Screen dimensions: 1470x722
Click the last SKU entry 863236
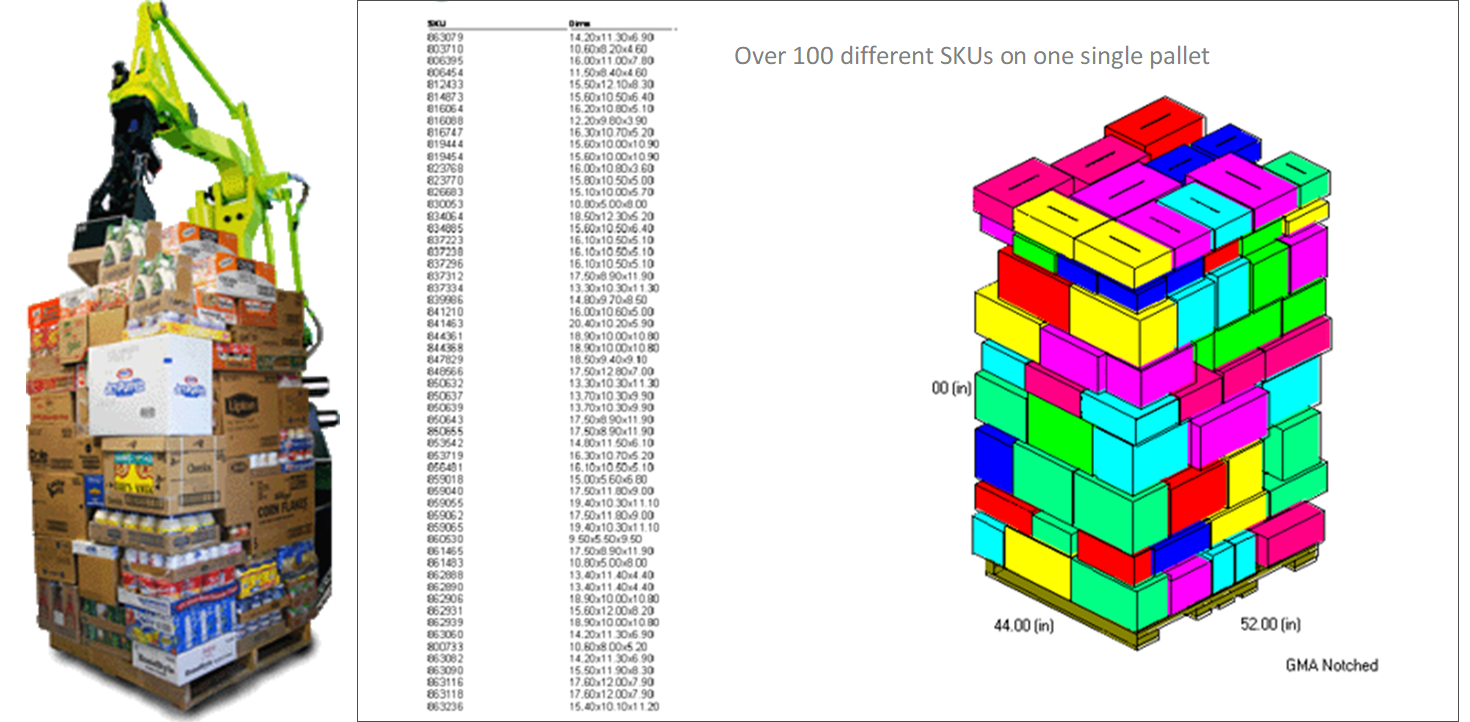click(445, 707)
